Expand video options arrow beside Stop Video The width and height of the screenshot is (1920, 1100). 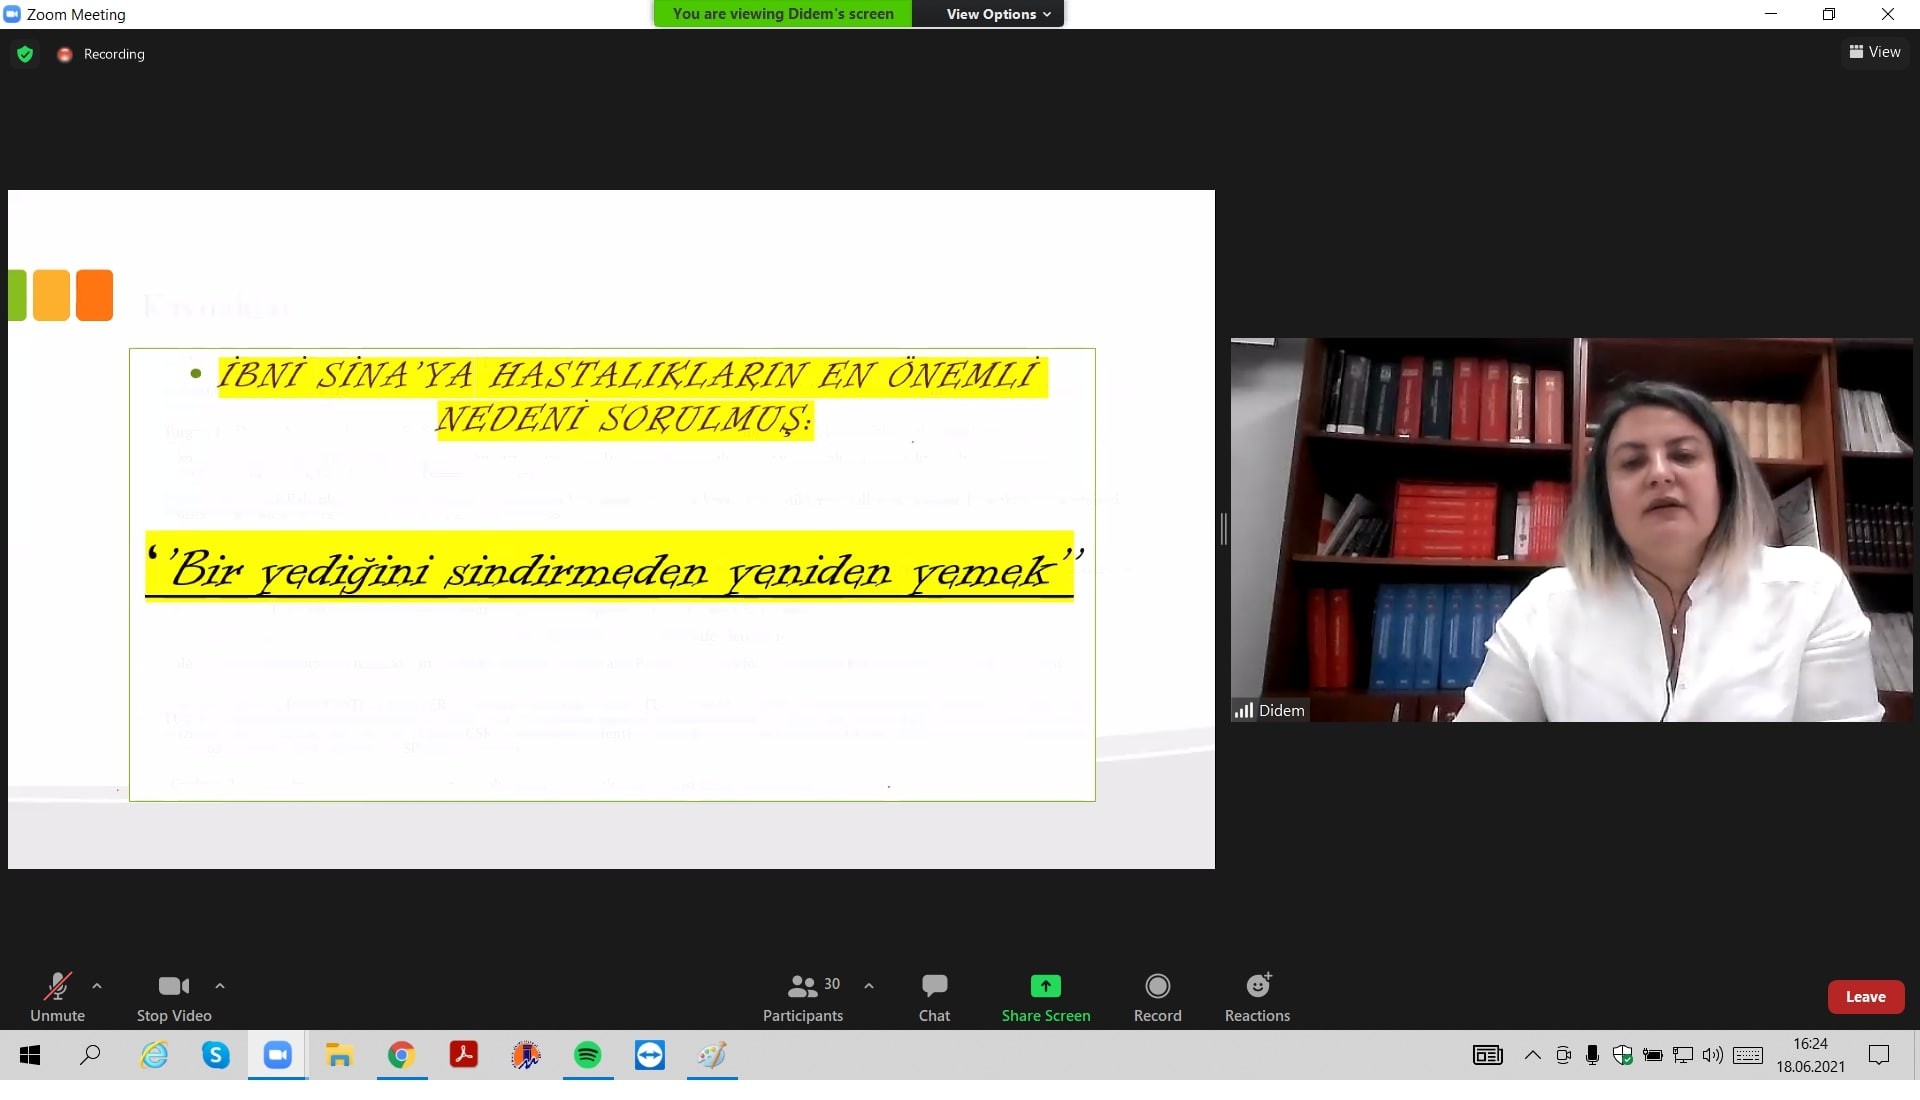click(220, 986)
